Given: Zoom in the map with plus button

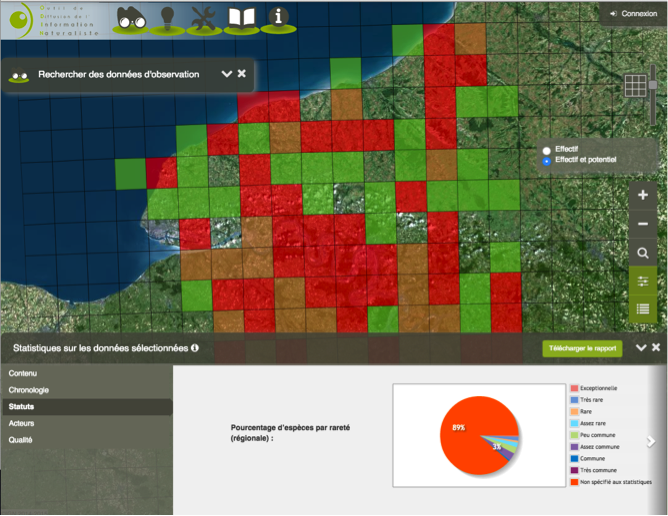Looking at the screenshot, I should pyautogui.click(x=643, y=195).
